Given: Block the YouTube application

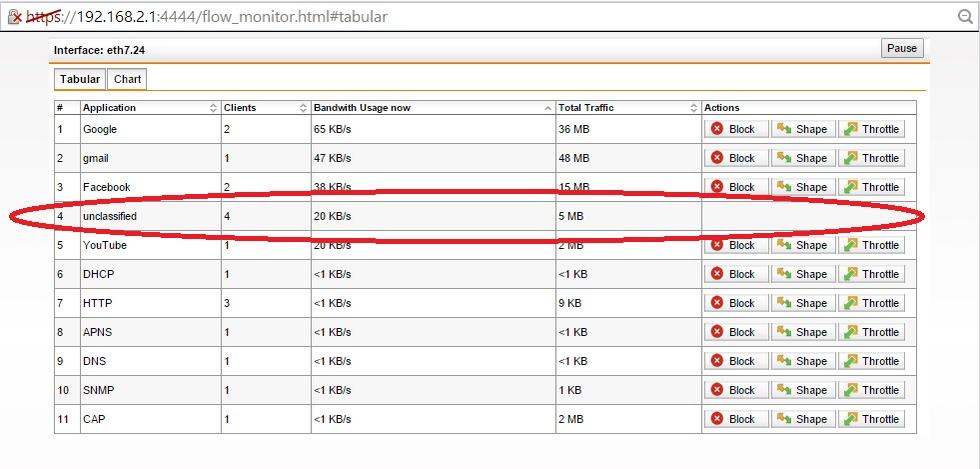Looking at the screenshot, I should pos(736,245).
